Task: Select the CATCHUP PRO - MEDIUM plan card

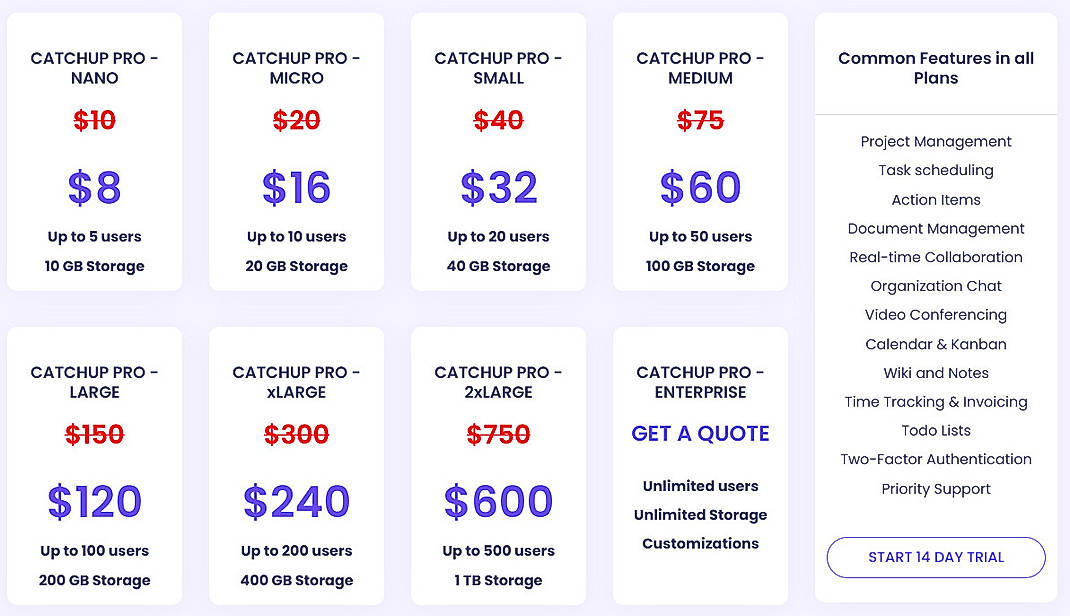Action: click(700, 68)
